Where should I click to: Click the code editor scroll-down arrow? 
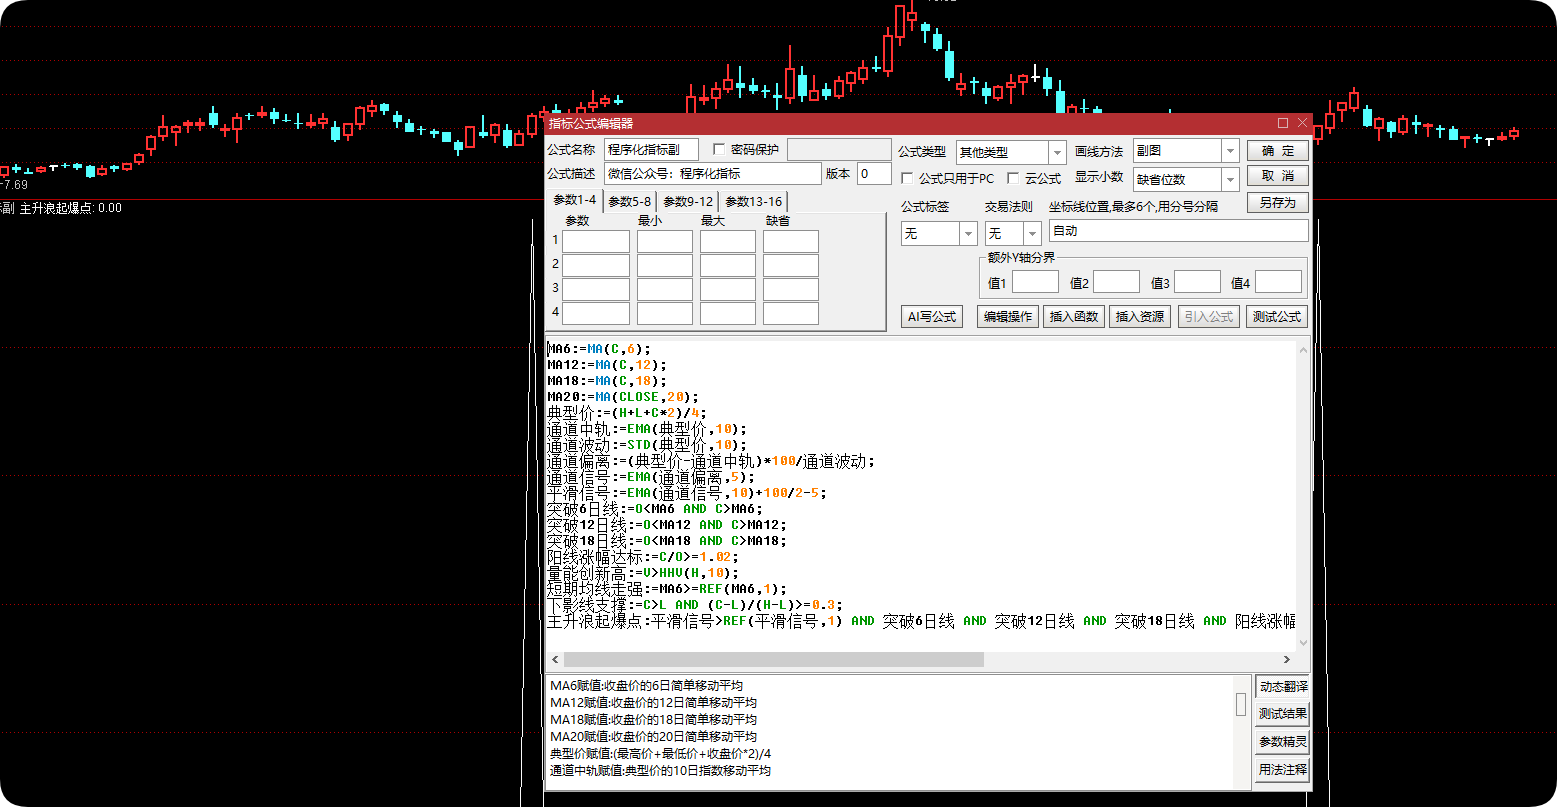tap(1302, 642)
